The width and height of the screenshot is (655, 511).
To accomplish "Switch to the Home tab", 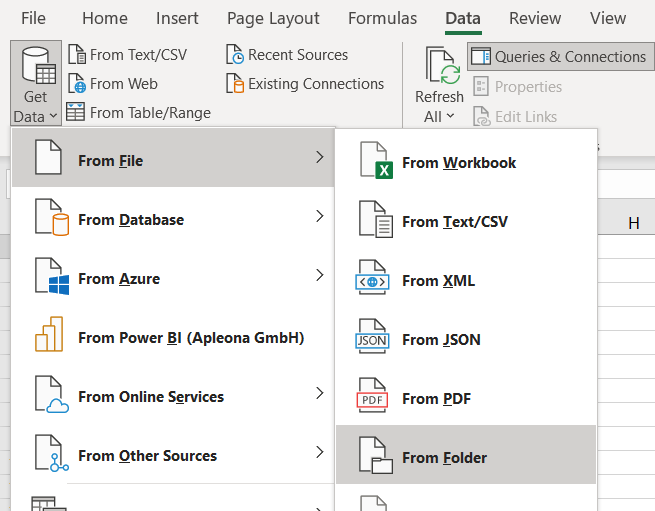I will pyautogui.click(x=105, y=18).
